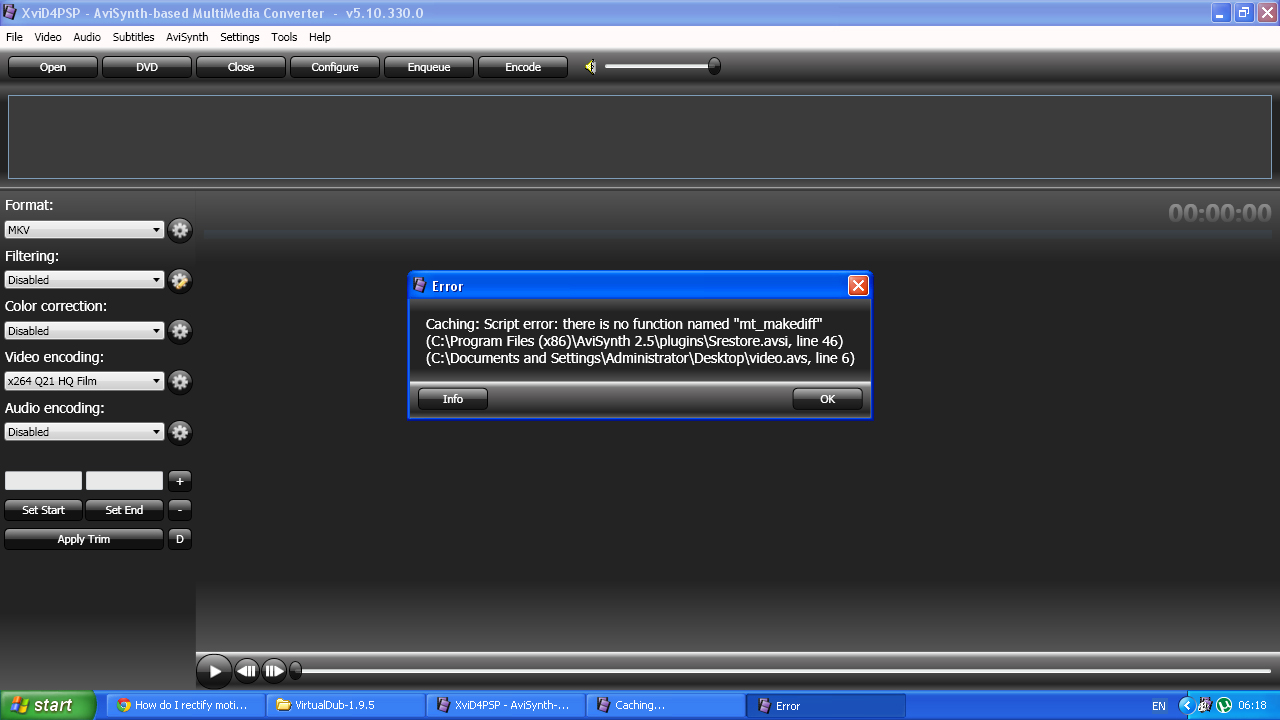Screen dimensions: 1280x720
Task: Mute audio with the speaker icon
Action: pyautogui.click(x=591, y=67)
